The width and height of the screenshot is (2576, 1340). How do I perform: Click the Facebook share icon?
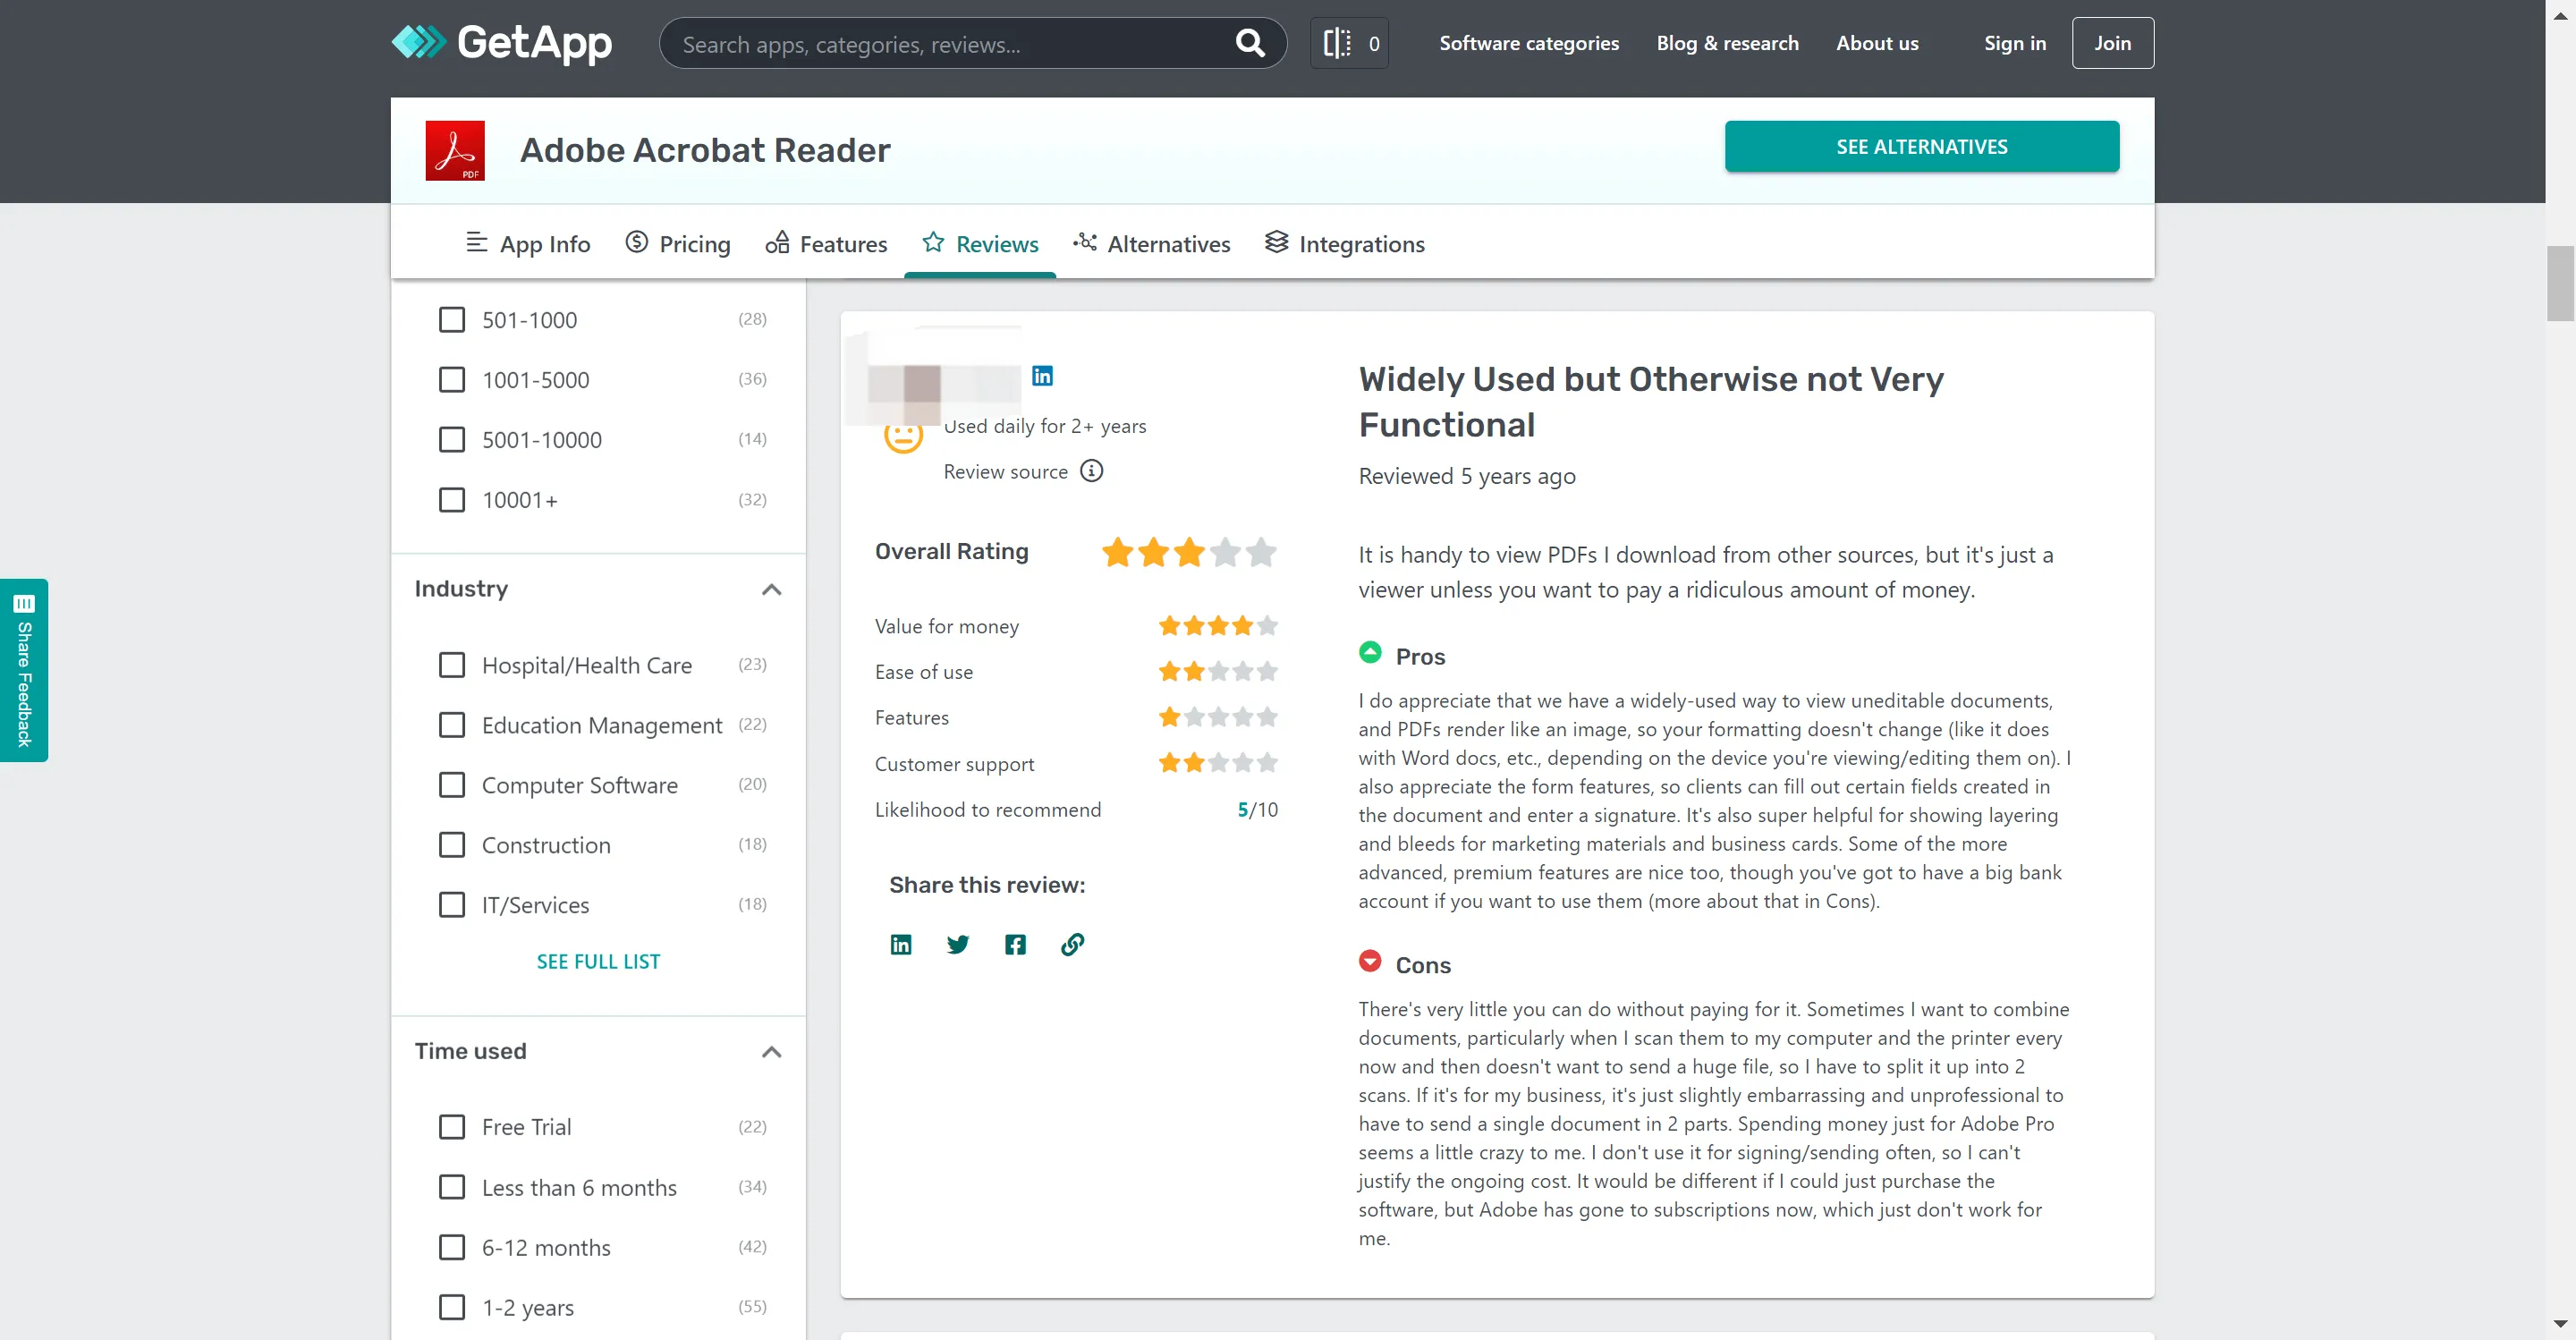tap(1015, 945)
